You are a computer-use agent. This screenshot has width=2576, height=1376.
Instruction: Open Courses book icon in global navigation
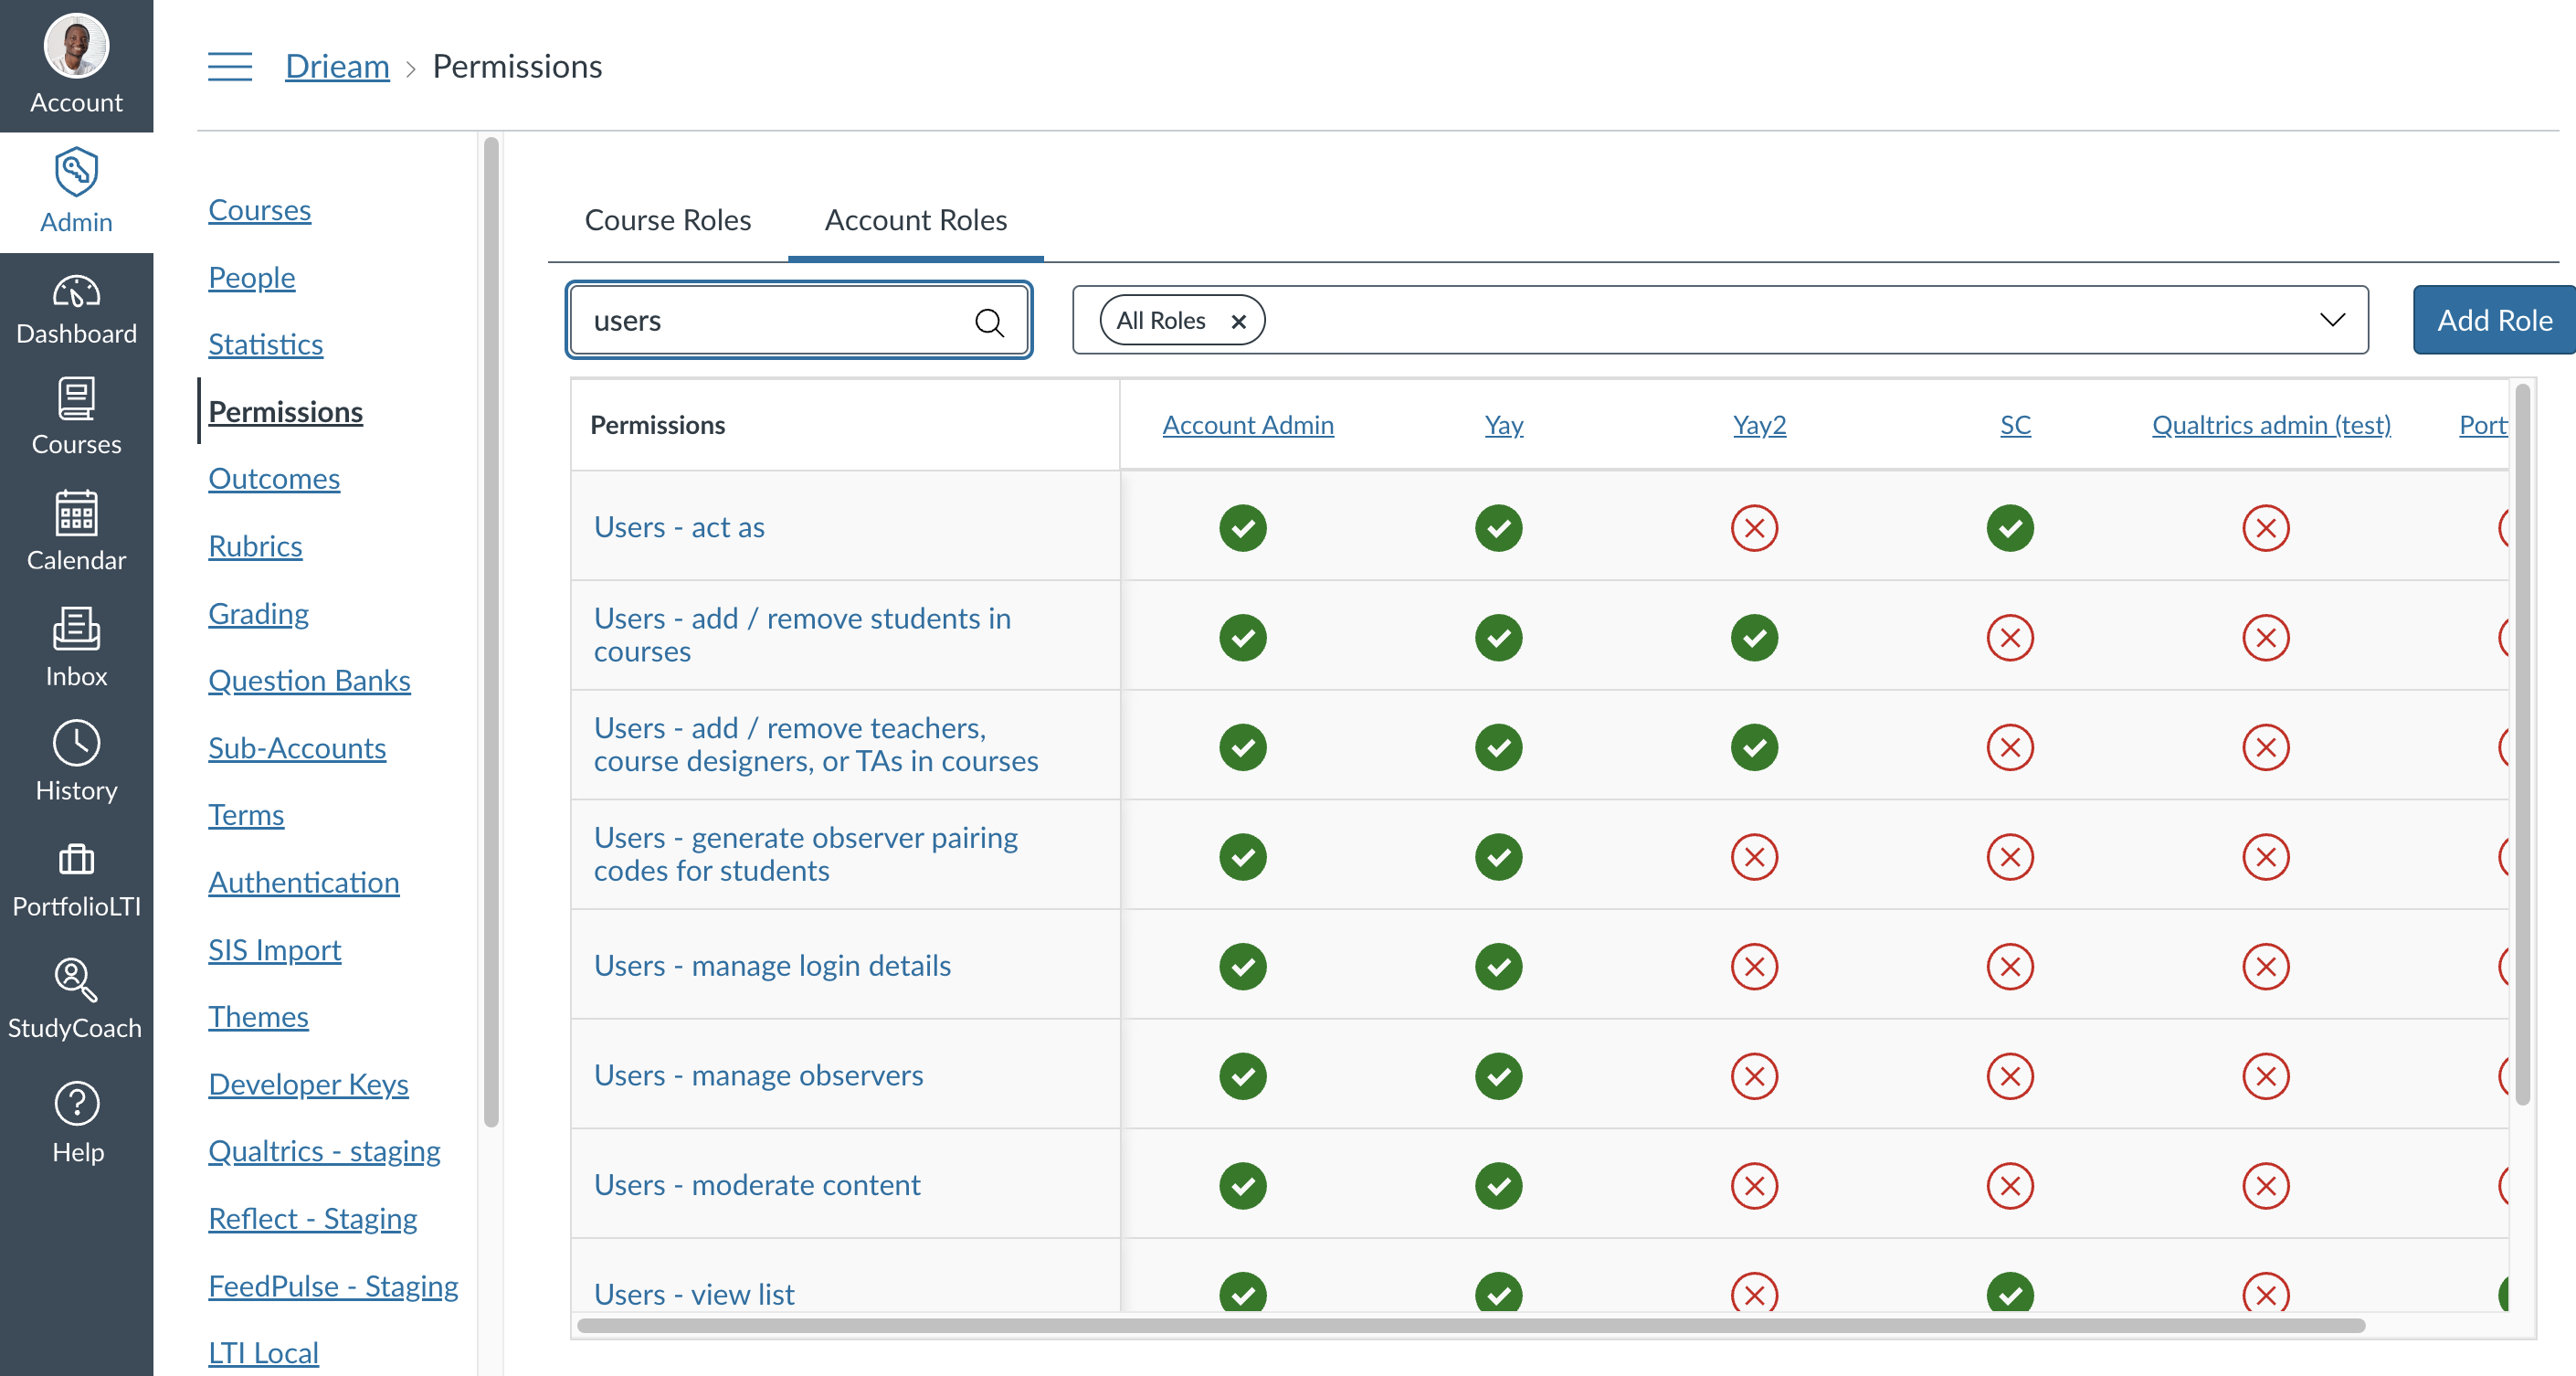[76, 399]
